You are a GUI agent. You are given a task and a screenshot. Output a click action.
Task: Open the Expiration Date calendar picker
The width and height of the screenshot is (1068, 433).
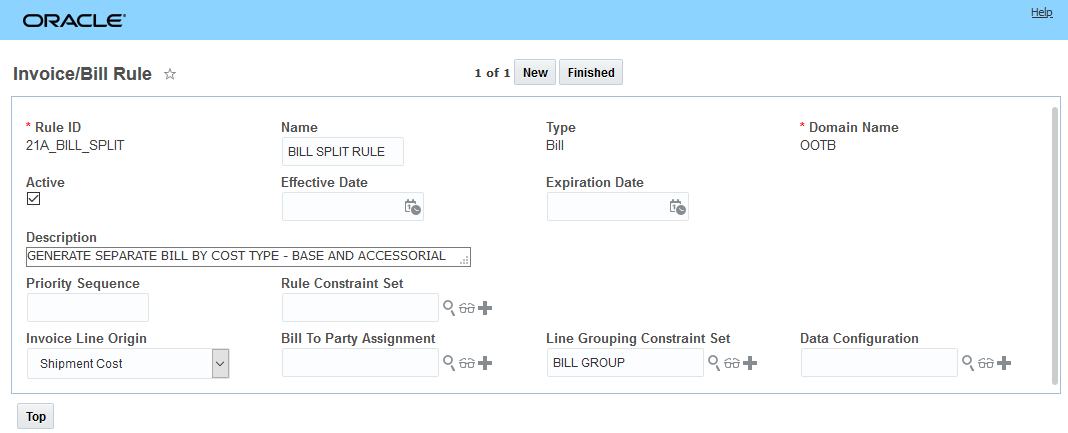coord(677,207)
